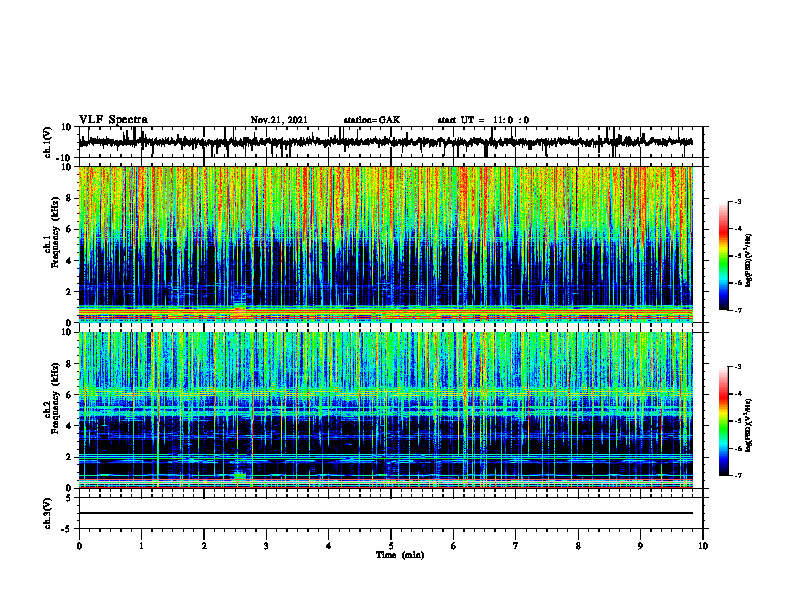Click the "4" kHz tick on ch.2 frequency axis
The height and width of the screenshot is (612, 792).
point(70,426)
